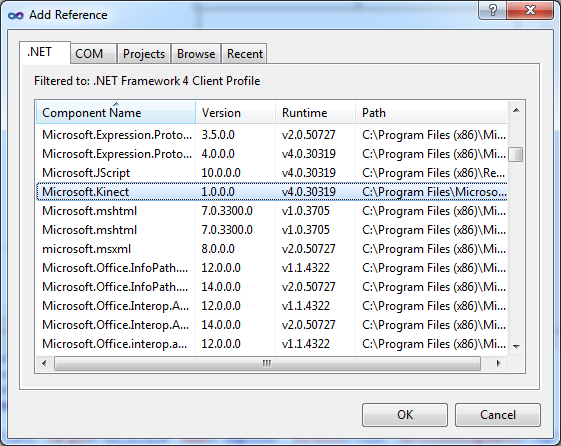Select Microsoft.Office.Interop.A... version 12.0.0.0

click(x=272, y=305)
